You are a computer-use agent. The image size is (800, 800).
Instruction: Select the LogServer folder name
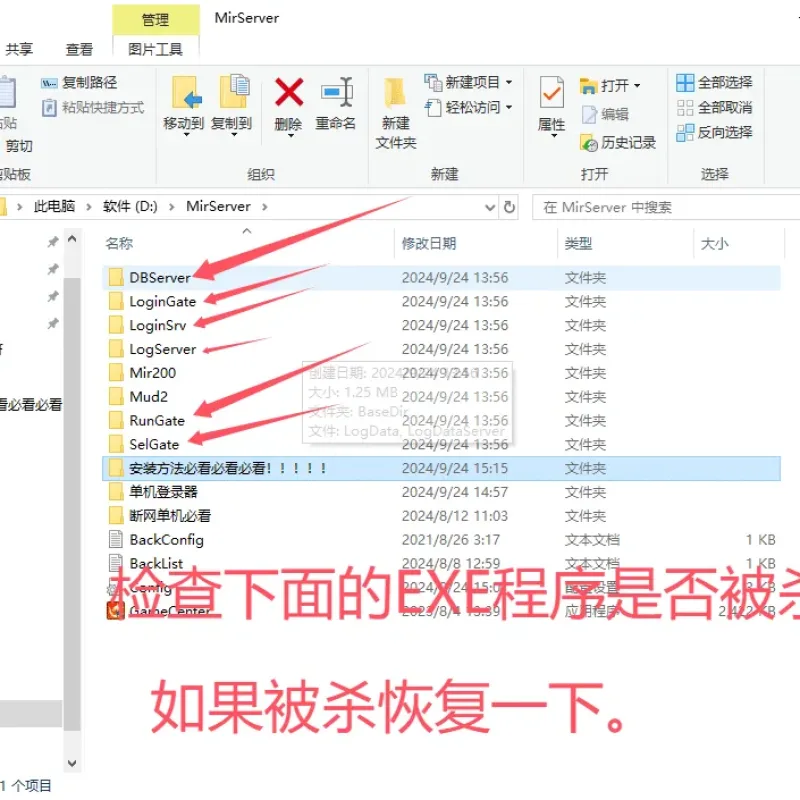pyautogui.click(x=163, y=349)
